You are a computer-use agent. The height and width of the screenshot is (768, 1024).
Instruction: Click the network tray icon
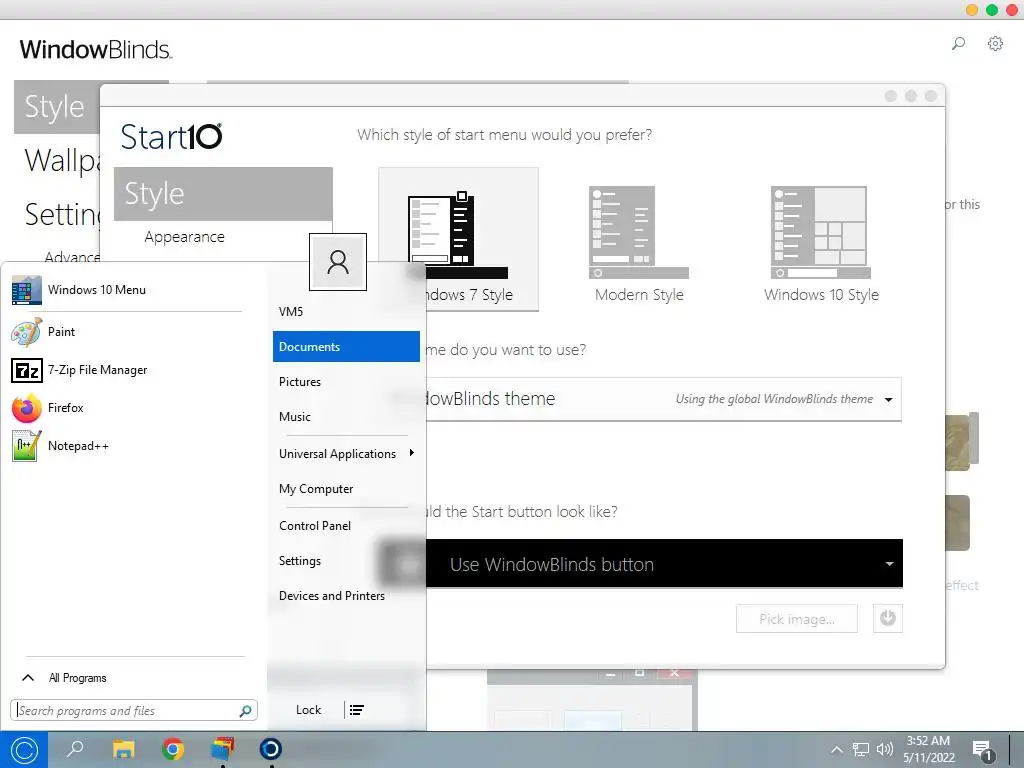861,750
